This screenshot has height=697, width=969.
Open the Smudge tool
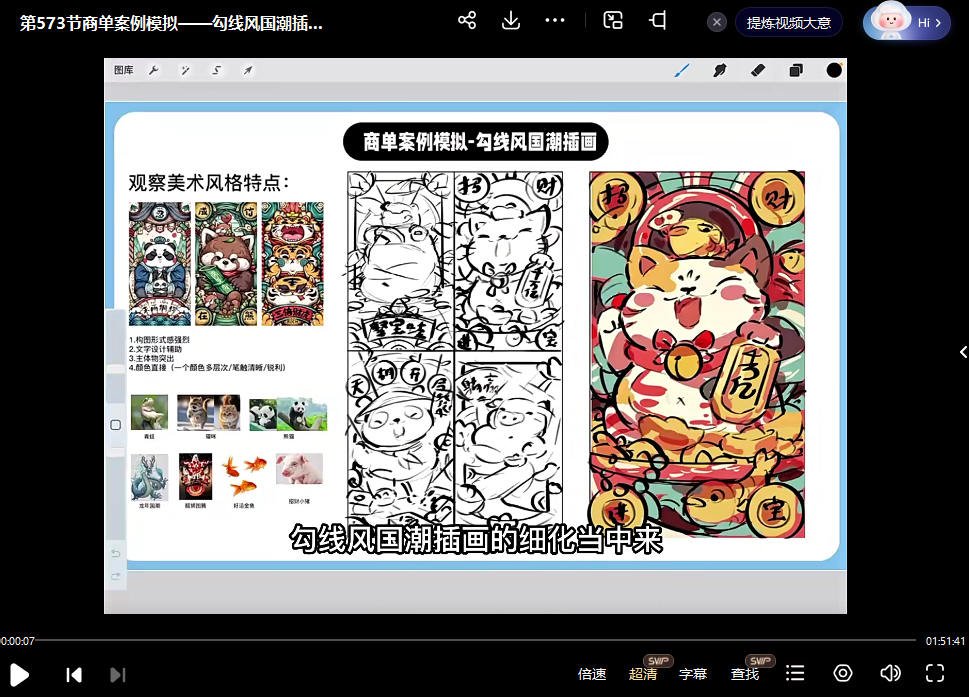pos(720,70)
